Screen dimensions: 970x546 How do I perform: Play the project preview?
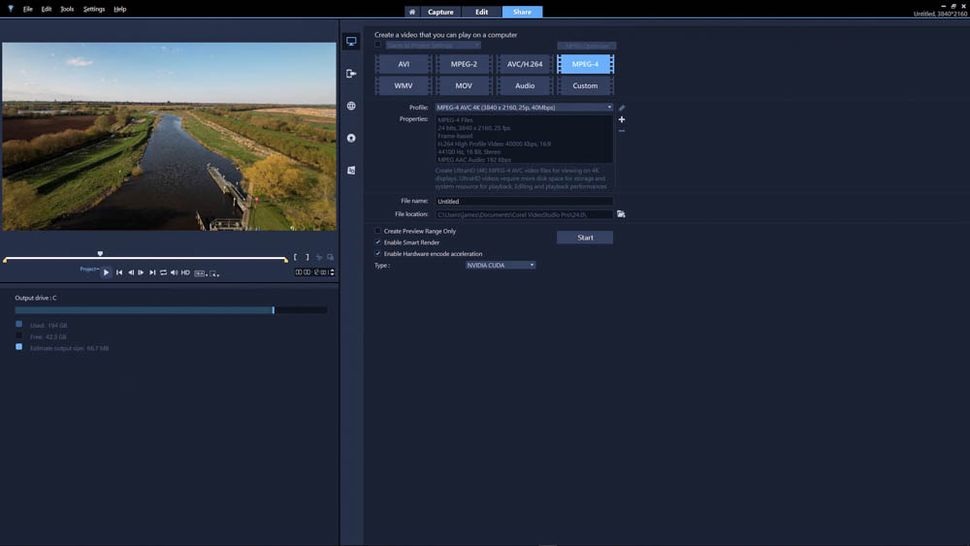106,273
